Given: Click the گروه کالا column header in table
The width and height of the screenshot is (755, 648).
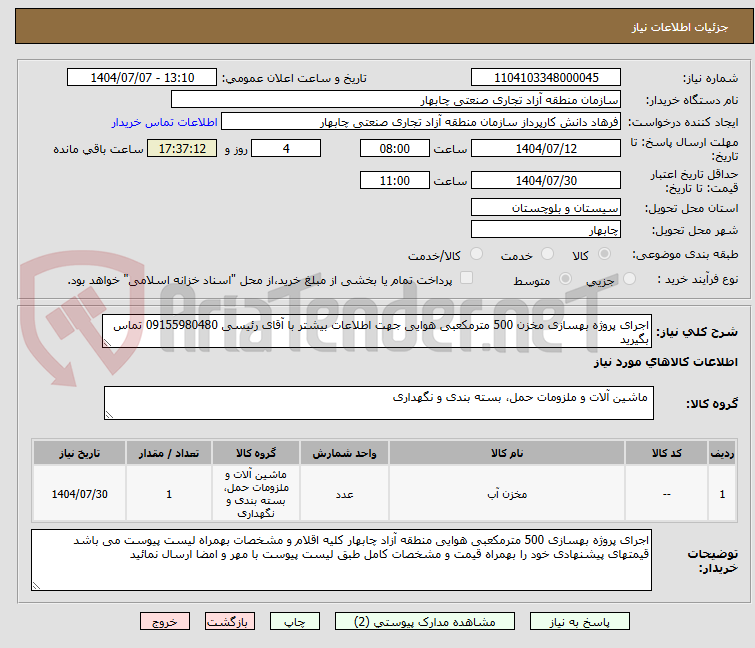Looking at the screenshot, I should tap(256, 453).
